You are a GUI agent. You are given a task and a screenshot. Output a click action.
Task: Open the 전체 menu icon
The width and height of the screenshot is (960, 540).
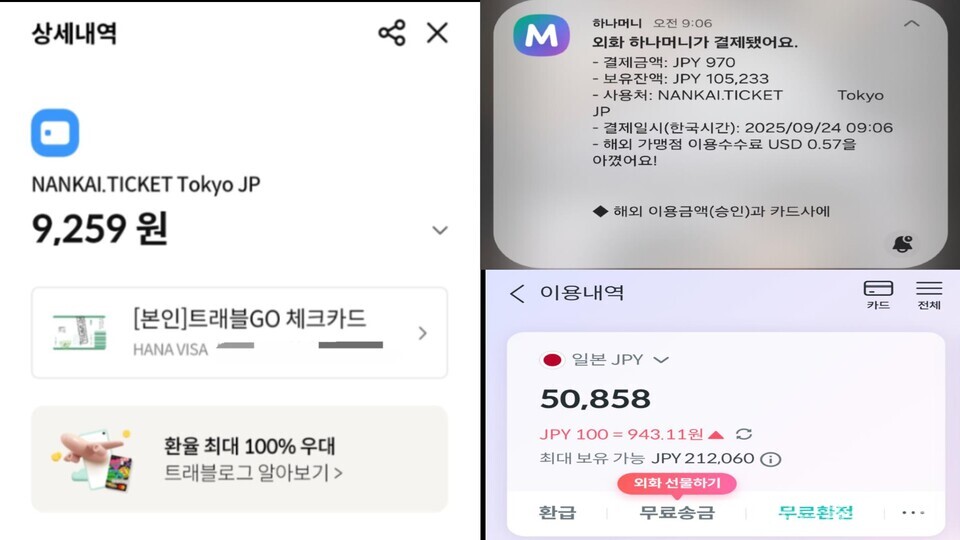coord(929,294)
